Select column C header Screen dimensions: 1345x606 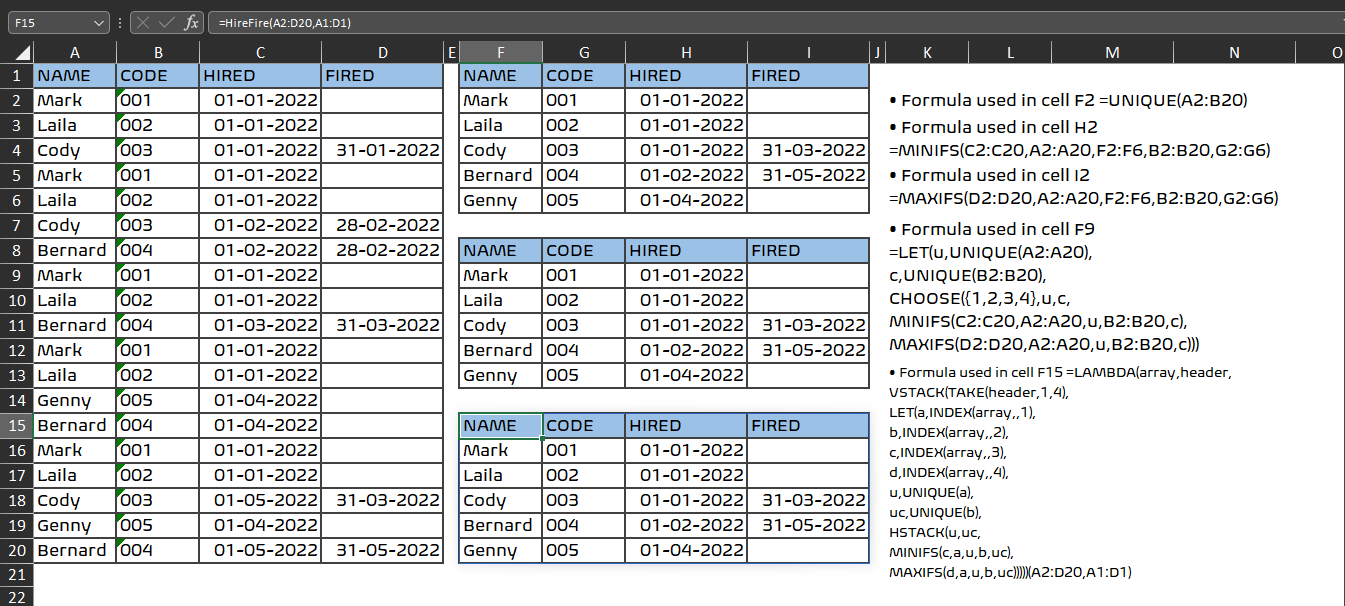coord(260,52)
